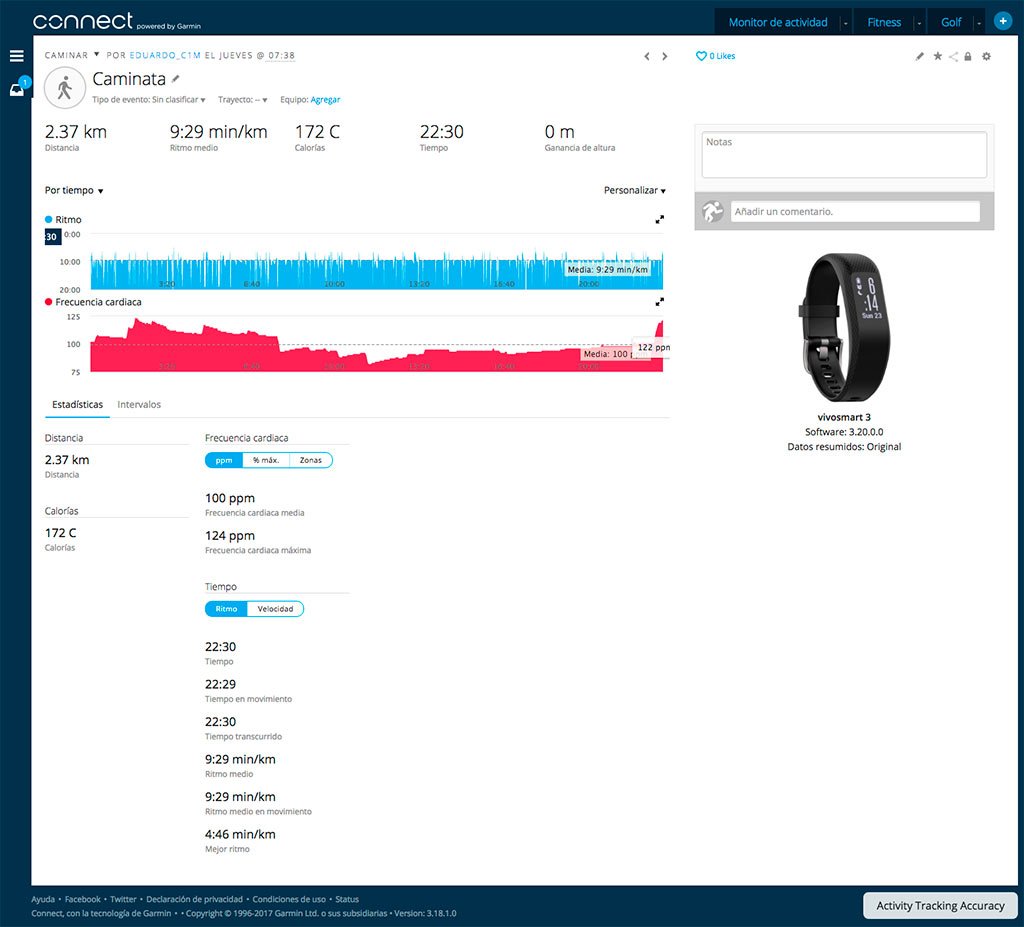This screenshot has height=927, width=1024.
Task: Open the activity gear settings
Action: tap(986, 56)
